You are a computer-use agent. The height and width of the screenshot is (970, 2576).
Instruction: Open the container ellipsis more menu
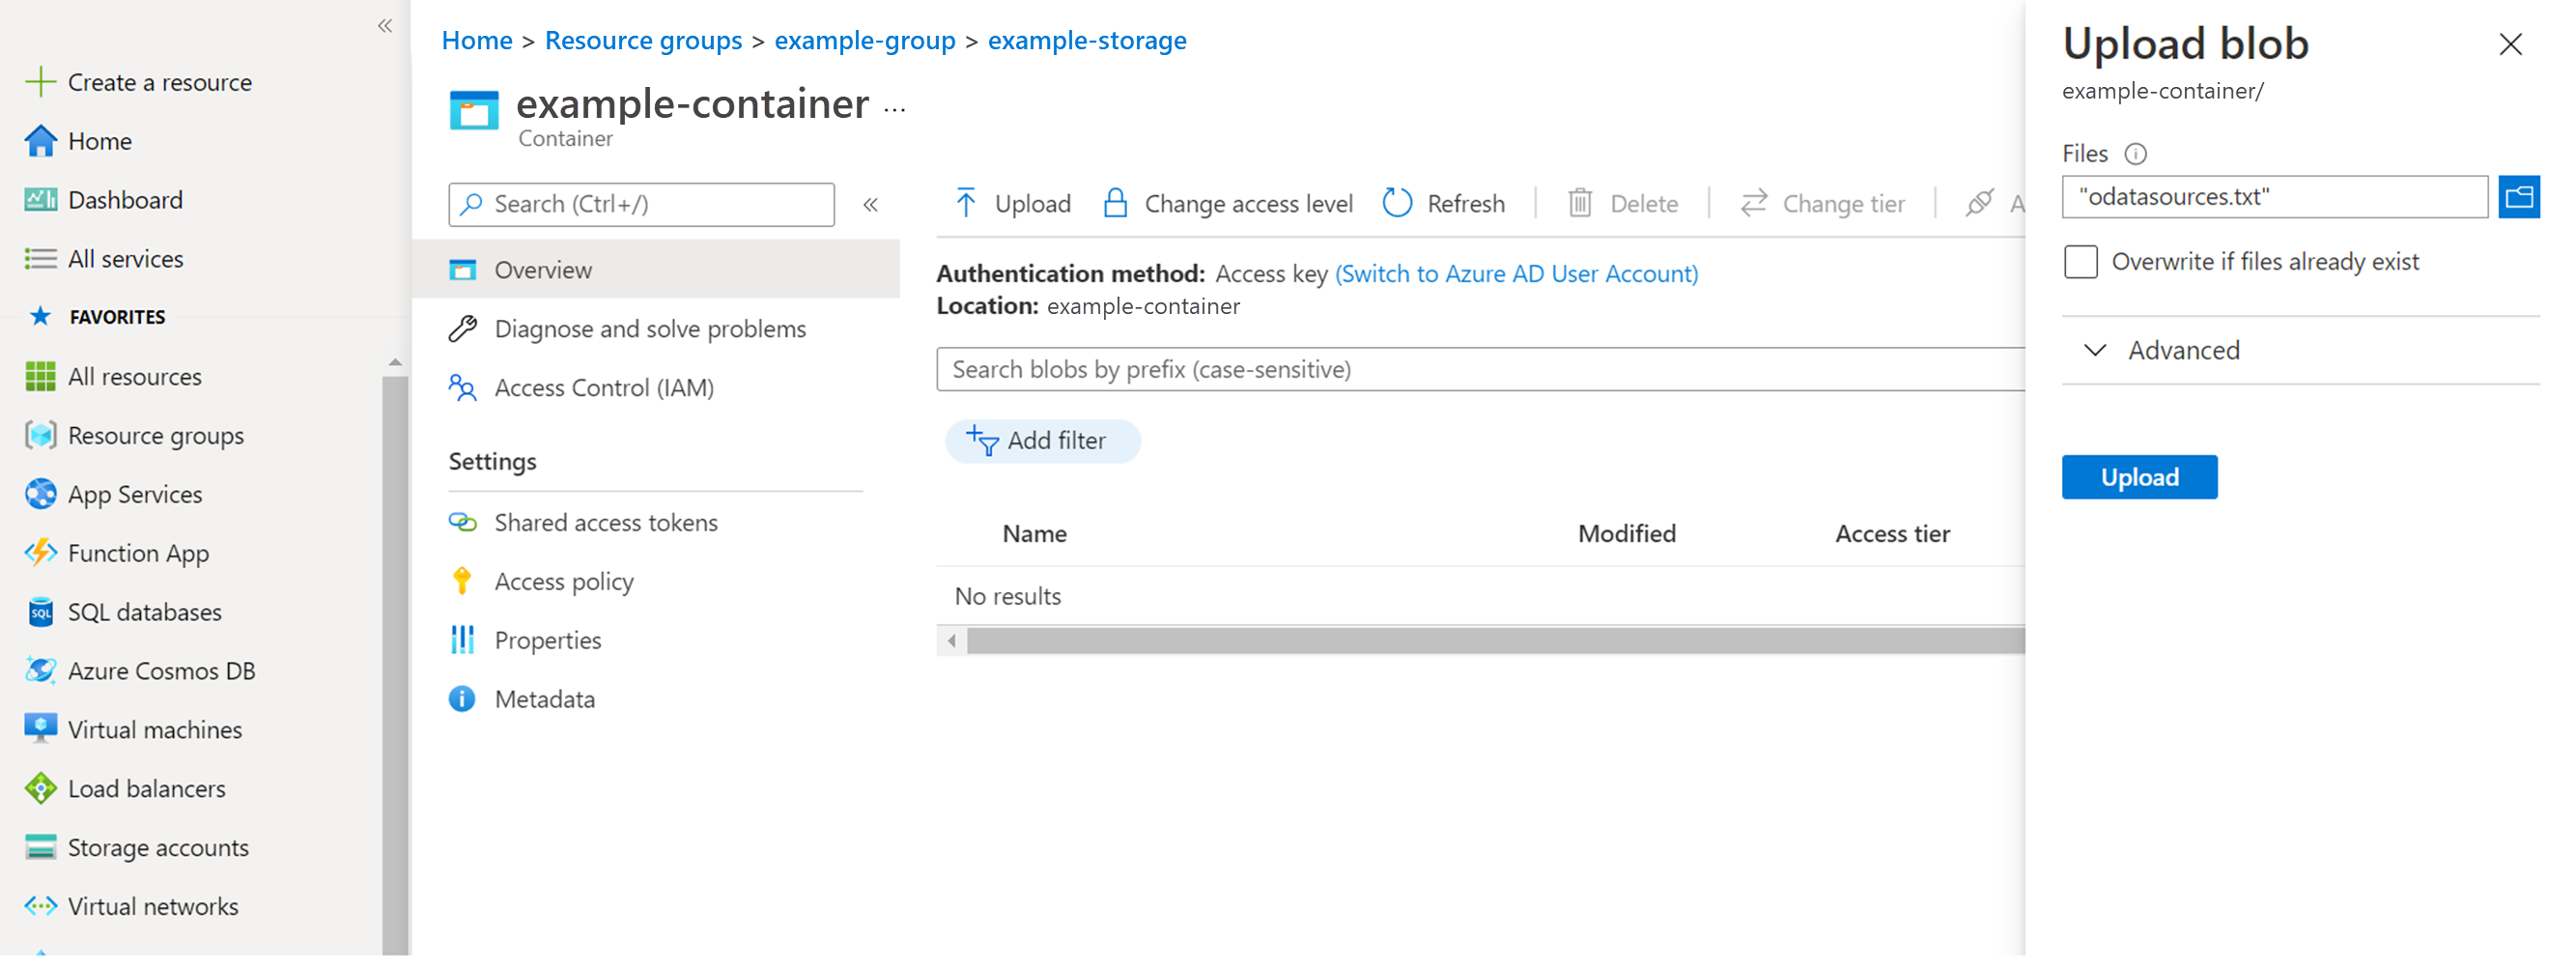pos(895,110)
